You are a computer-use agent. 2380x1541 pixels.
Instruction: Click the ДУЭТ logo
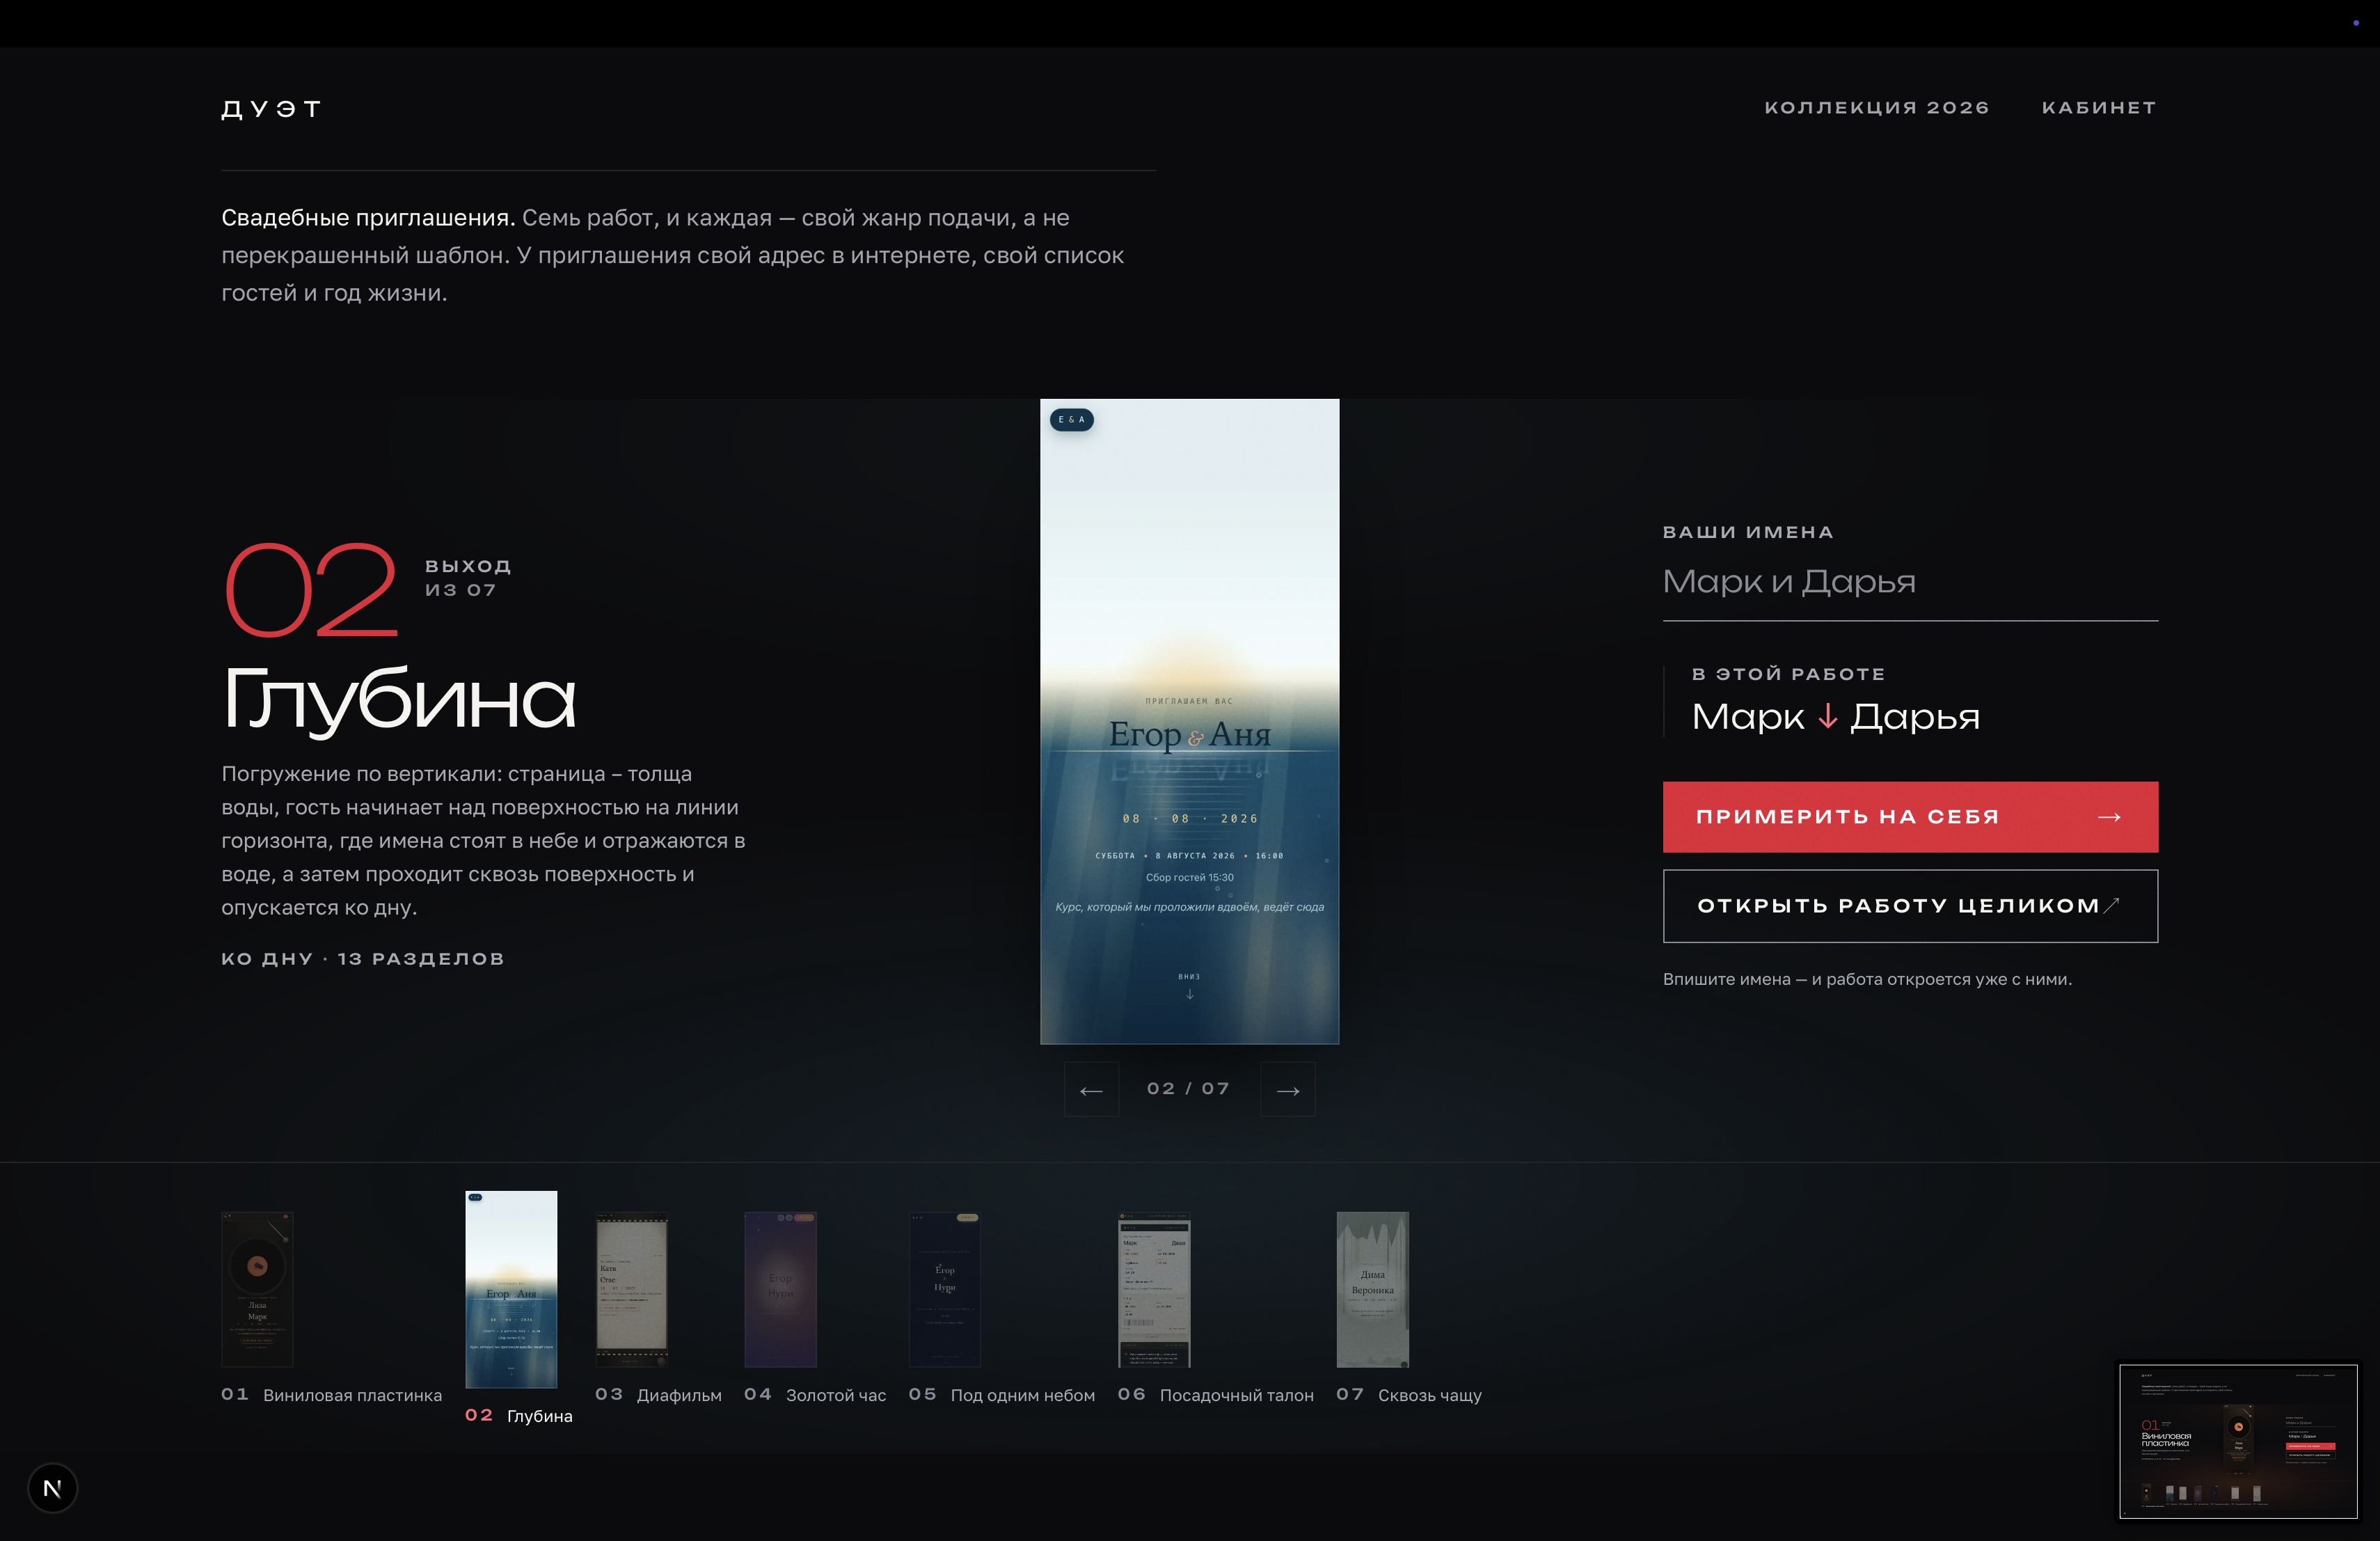(271, 108)
